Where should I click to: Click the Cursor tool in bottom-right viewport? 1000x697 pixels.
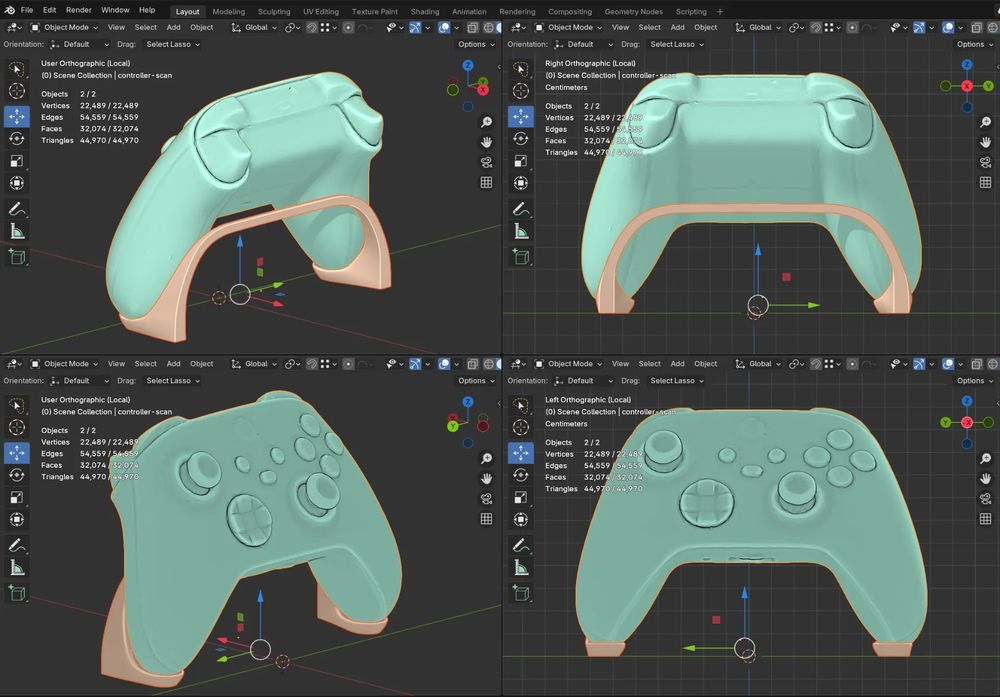tap(521, 427)
